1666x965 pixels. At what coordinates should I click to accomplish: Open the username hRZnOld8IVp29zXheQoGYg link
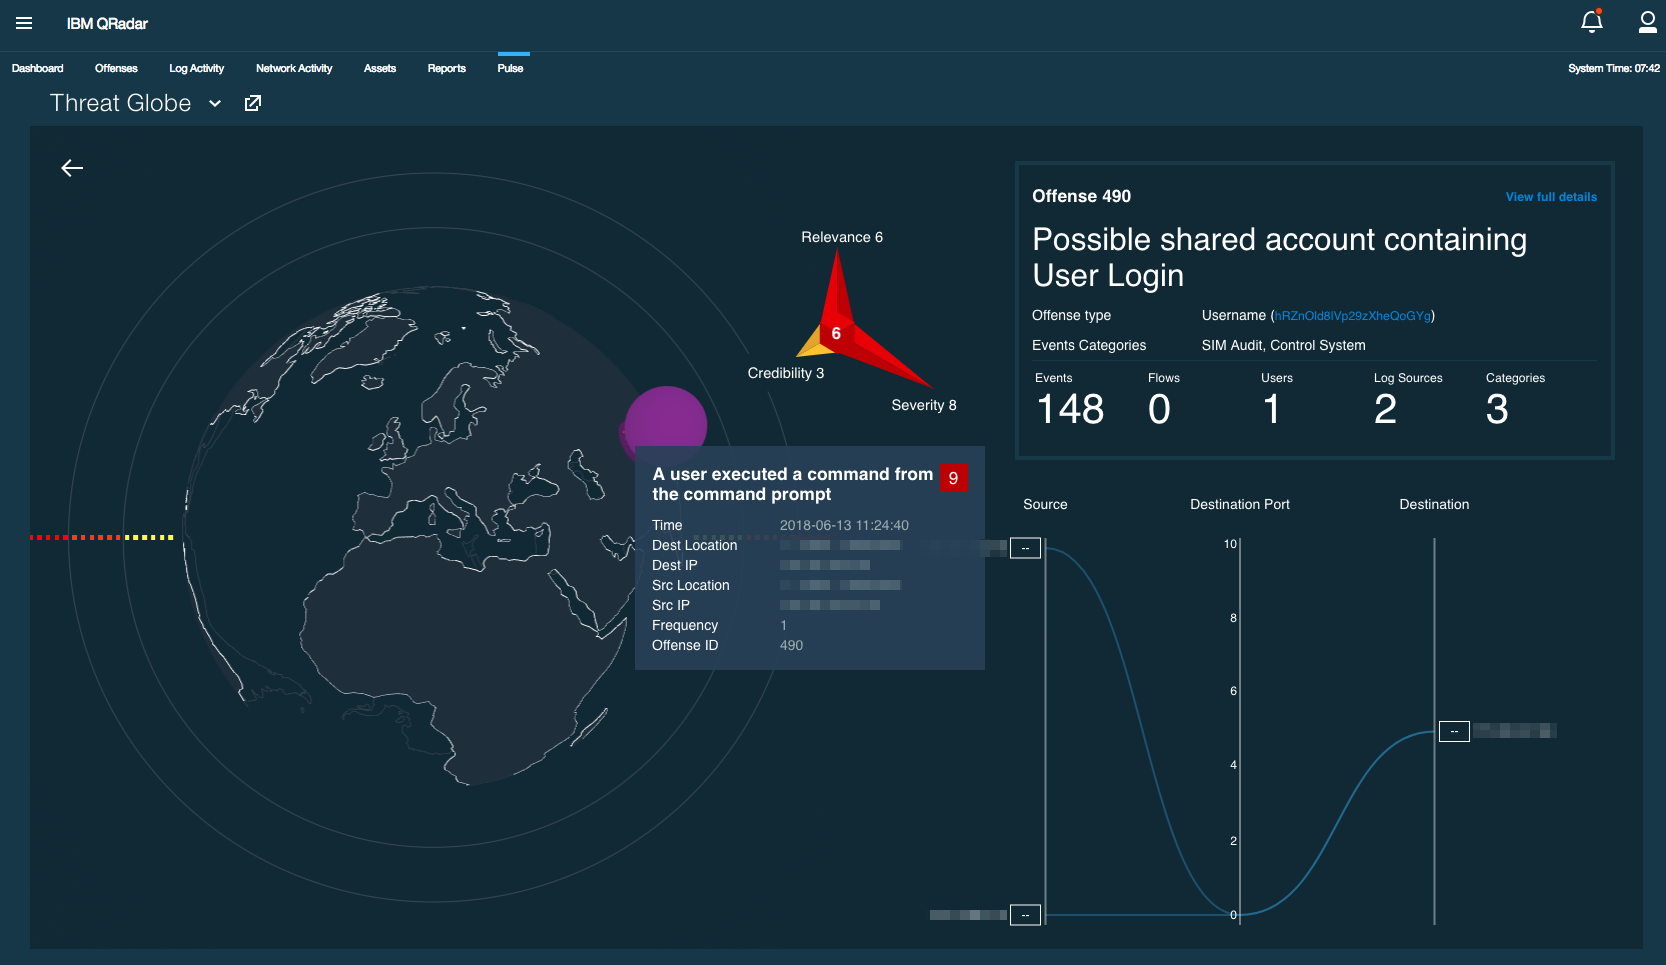click(x=1353, y=315)
